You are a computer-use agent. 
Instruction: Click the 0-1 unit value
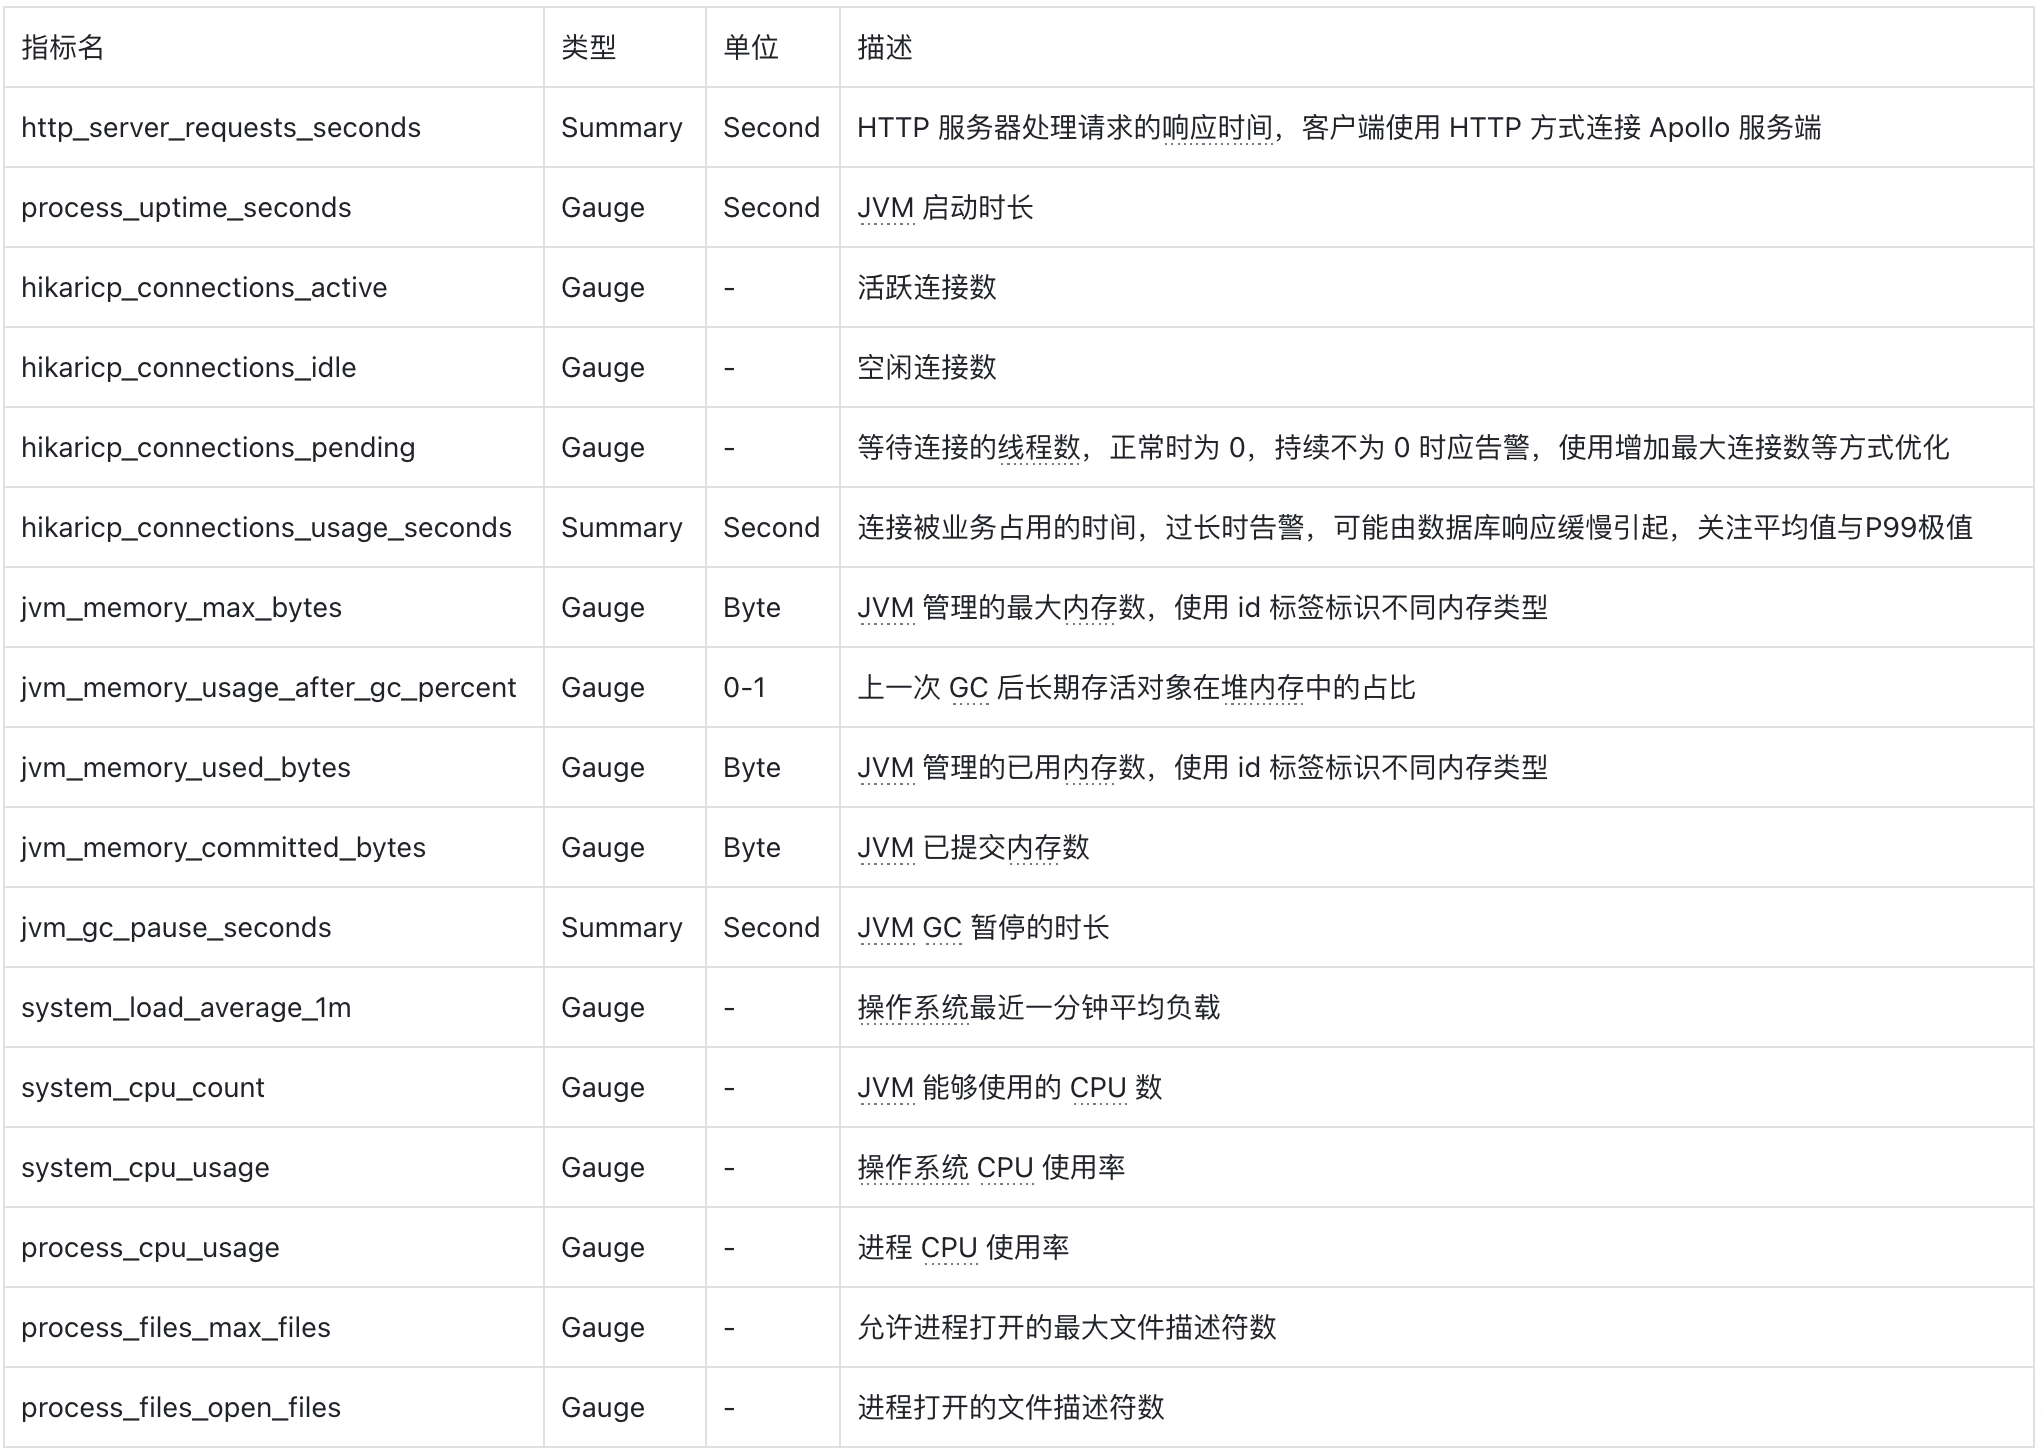(x=744, y=688)
